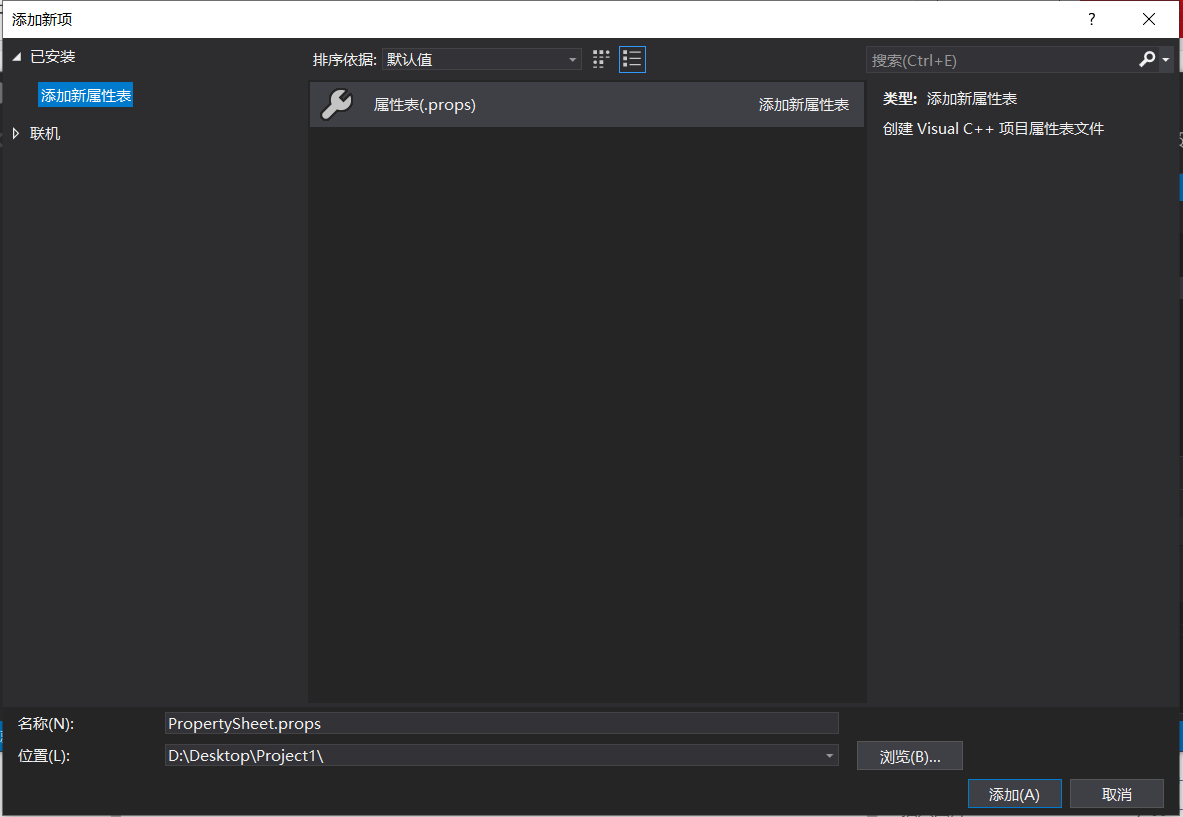Close the 添加新项 dialog

[1148, 19]
